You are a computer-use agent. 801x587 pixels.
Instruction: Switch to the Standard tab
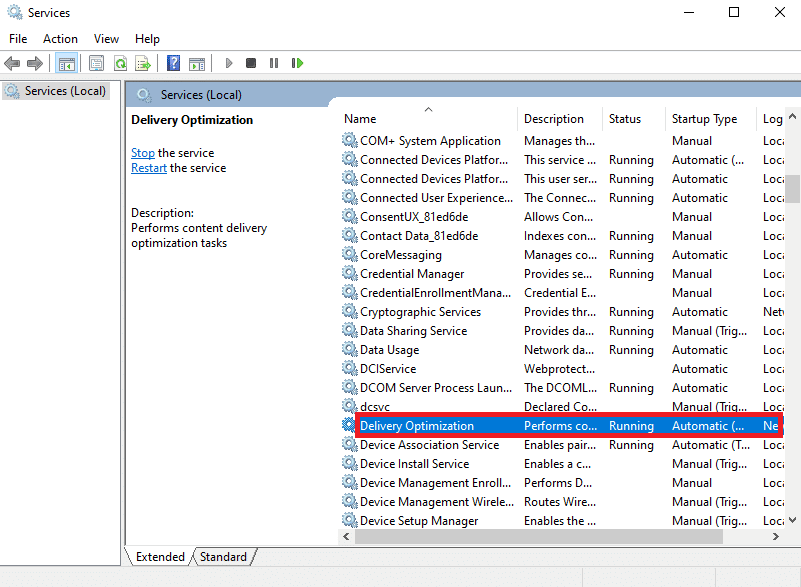pos(223,556)
